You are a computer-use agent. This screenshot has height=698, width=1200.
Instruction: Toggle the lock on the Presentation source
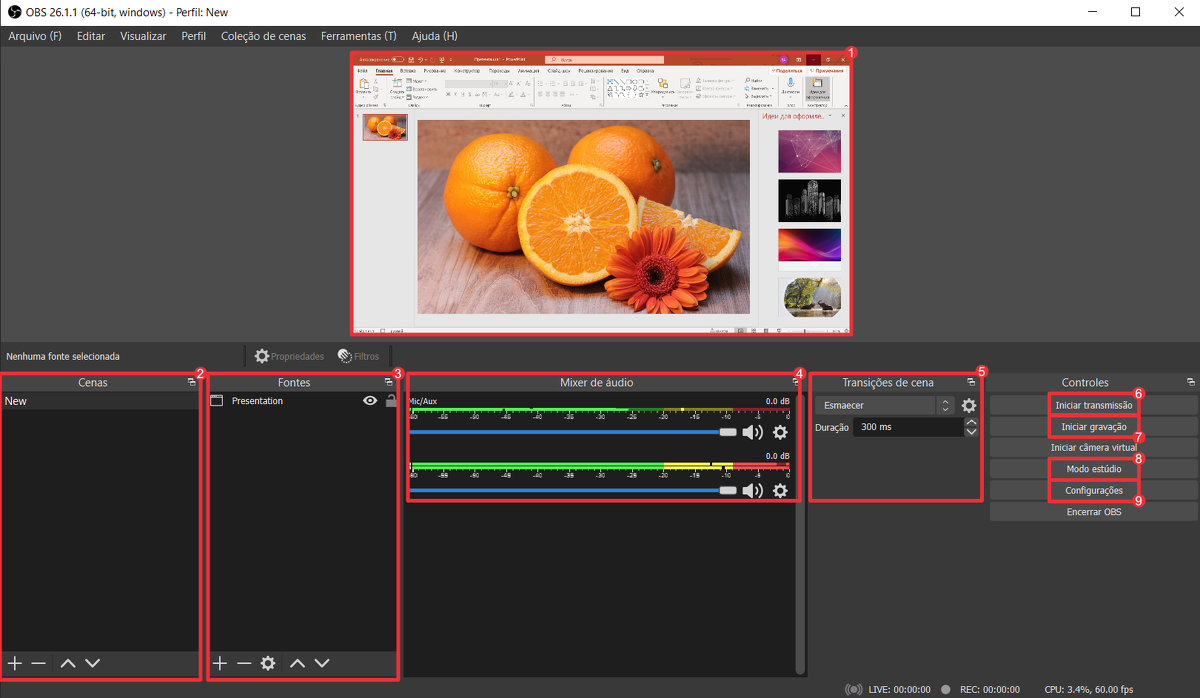click(x=391, y=401)
